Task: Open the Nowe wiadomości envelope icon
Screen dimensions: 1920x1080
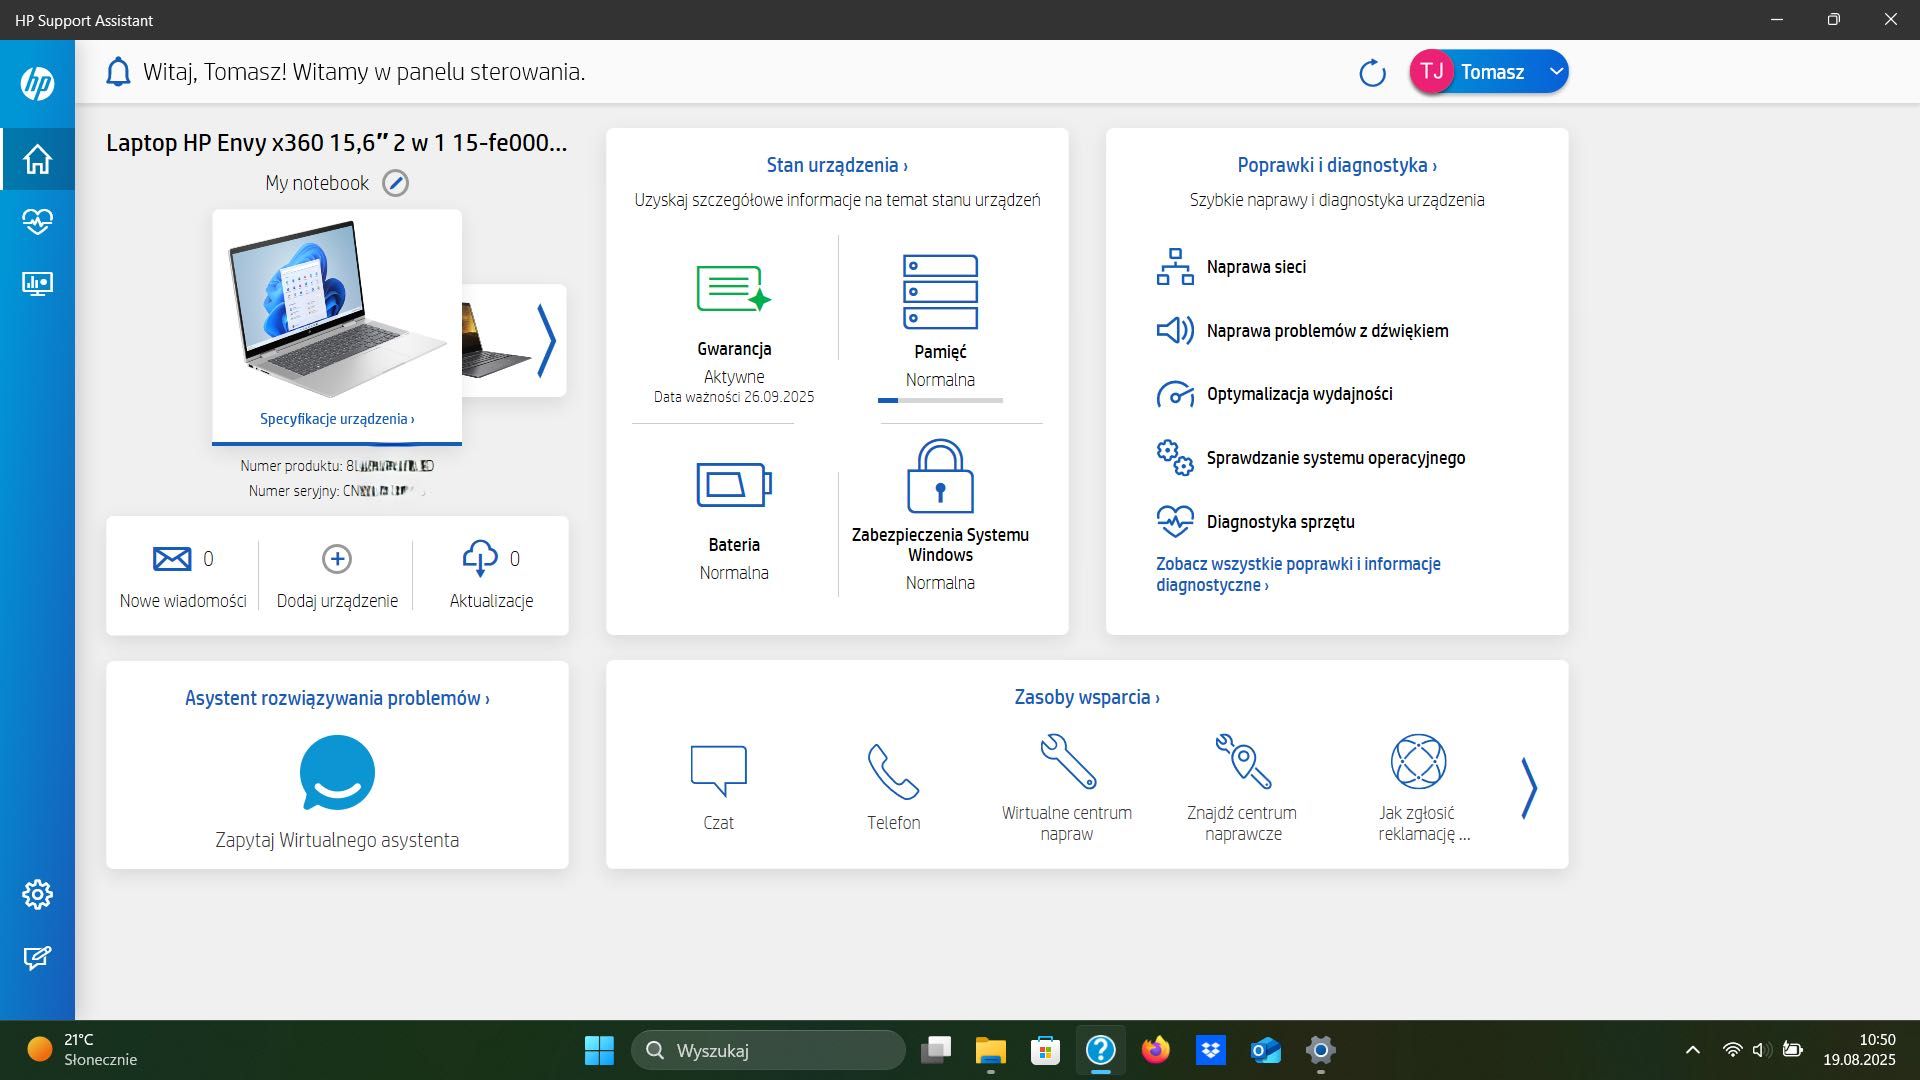Action: click(172, 558)
